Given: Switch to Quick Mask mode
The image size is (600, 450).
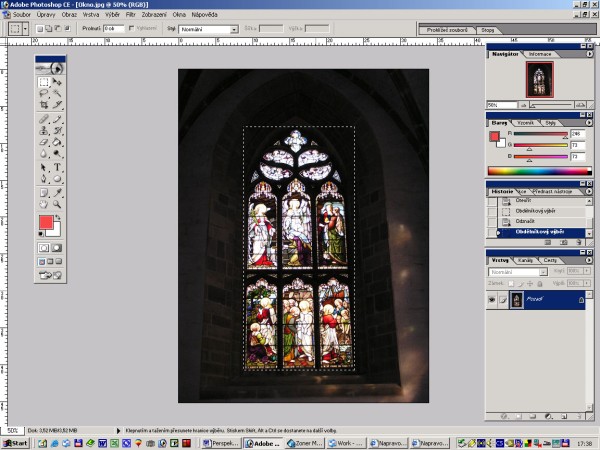Looking at the screenshot, I should 57,247.
